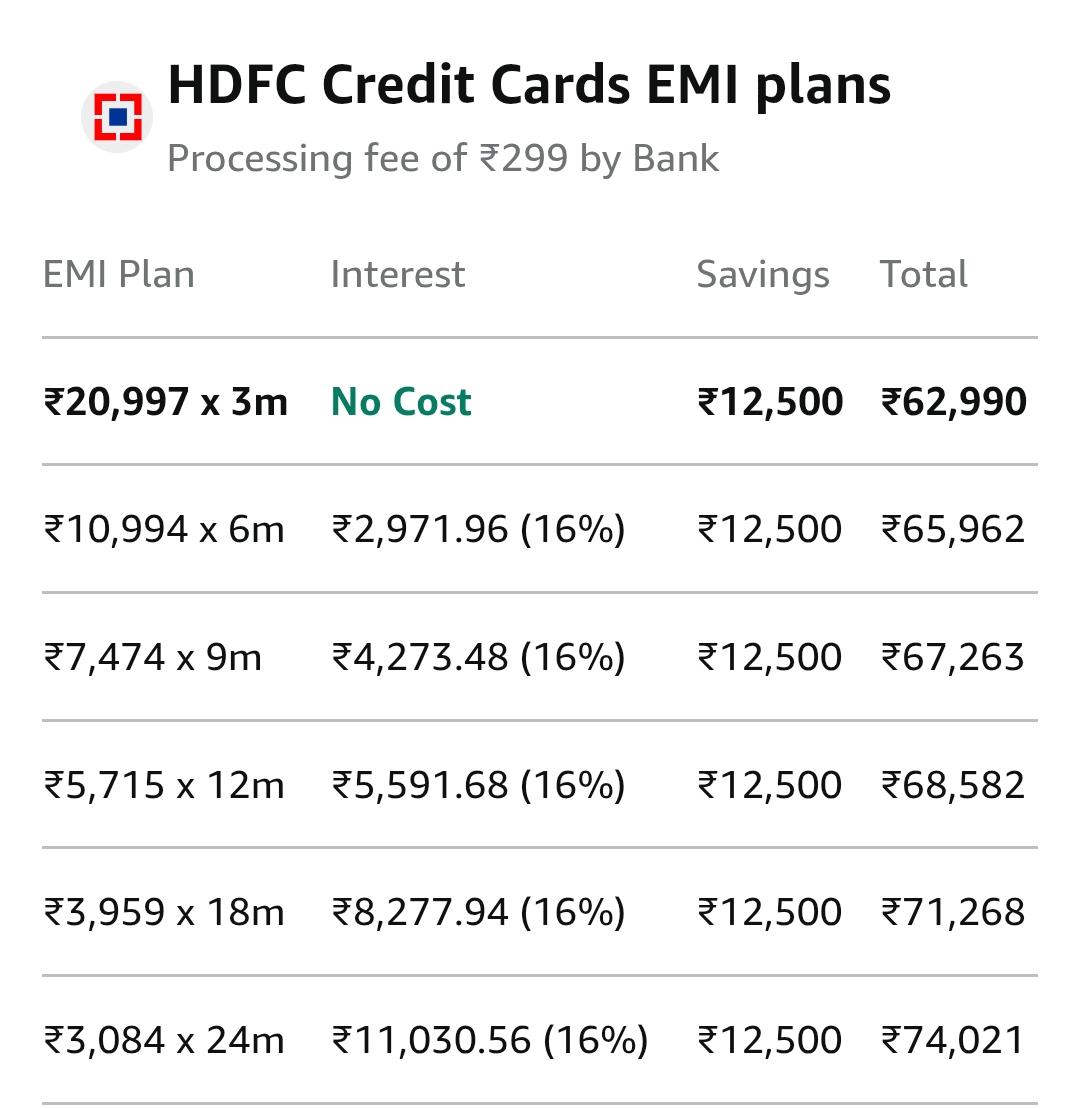Viewport: 1080px width, 1109px height.
Task: Tap the HDFC Bank logo icon
Action: 117,117
